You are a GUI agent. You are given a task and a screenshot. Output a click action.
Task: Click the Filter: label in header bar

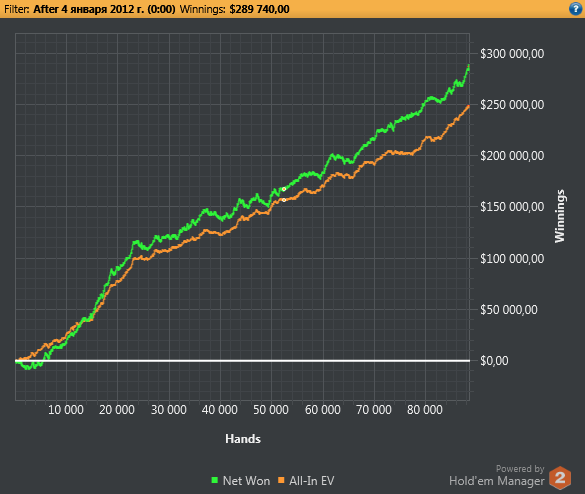click(x=16, y=9)
